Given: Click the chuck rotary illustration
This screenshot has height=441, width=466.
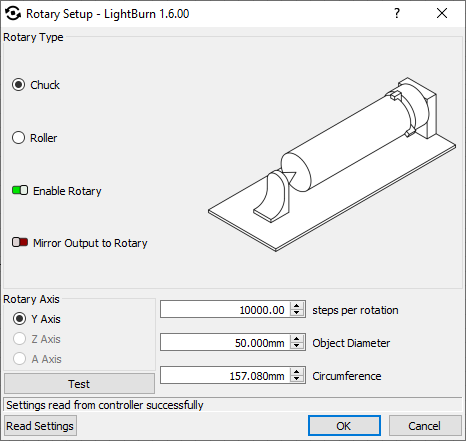Looking at the screenshot, I should click(332, 164).
